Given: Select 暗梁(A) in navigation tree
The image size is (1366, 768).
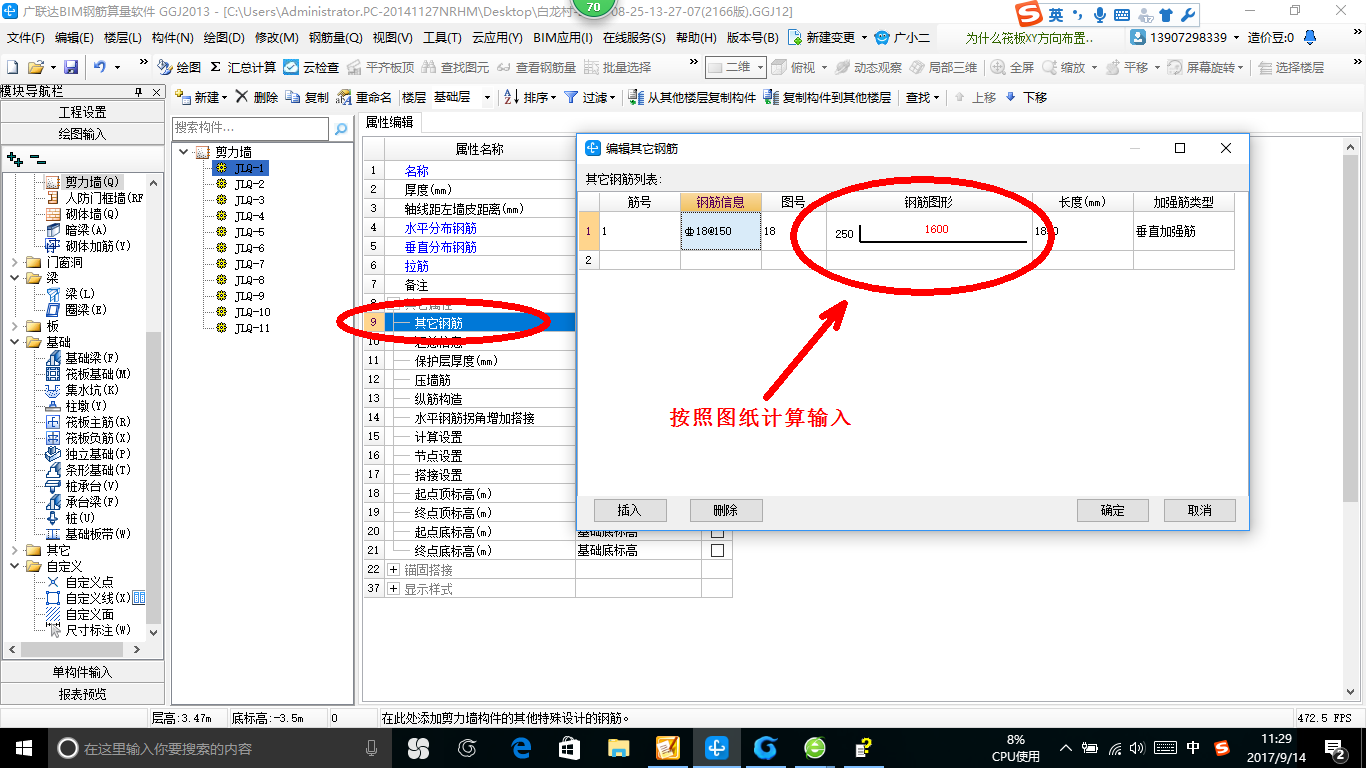Looking at the screenshot, I should coord(85,230).
